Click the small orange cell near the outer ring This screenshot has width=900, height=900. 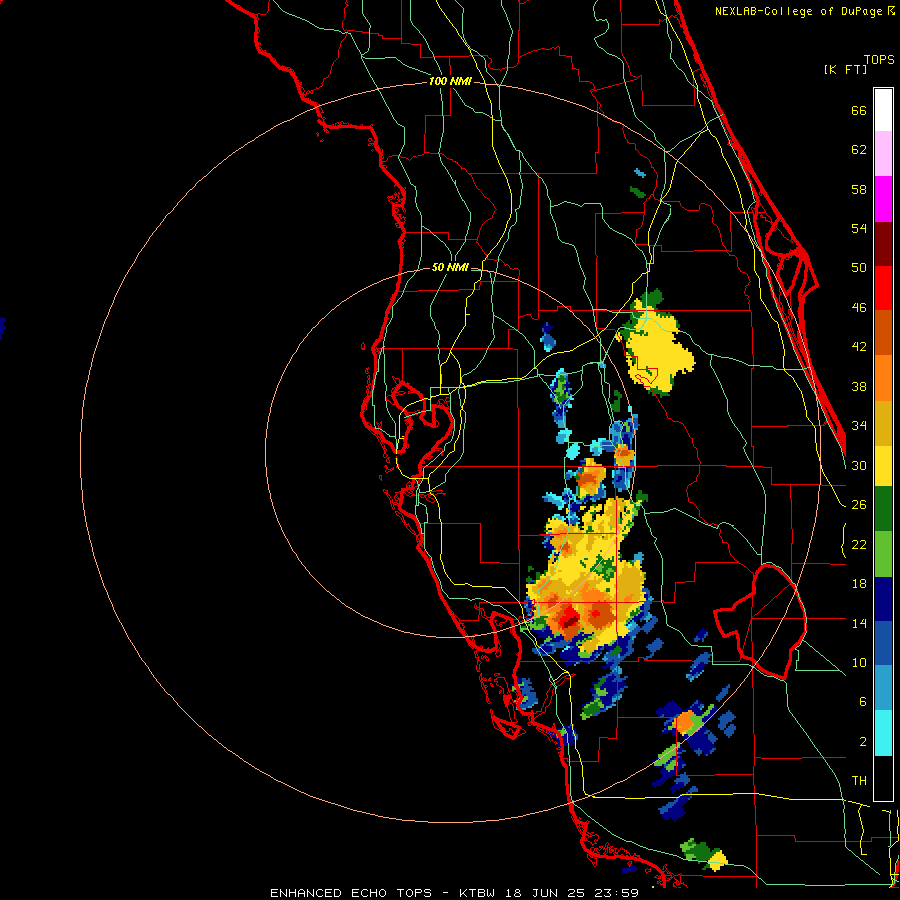685,722
